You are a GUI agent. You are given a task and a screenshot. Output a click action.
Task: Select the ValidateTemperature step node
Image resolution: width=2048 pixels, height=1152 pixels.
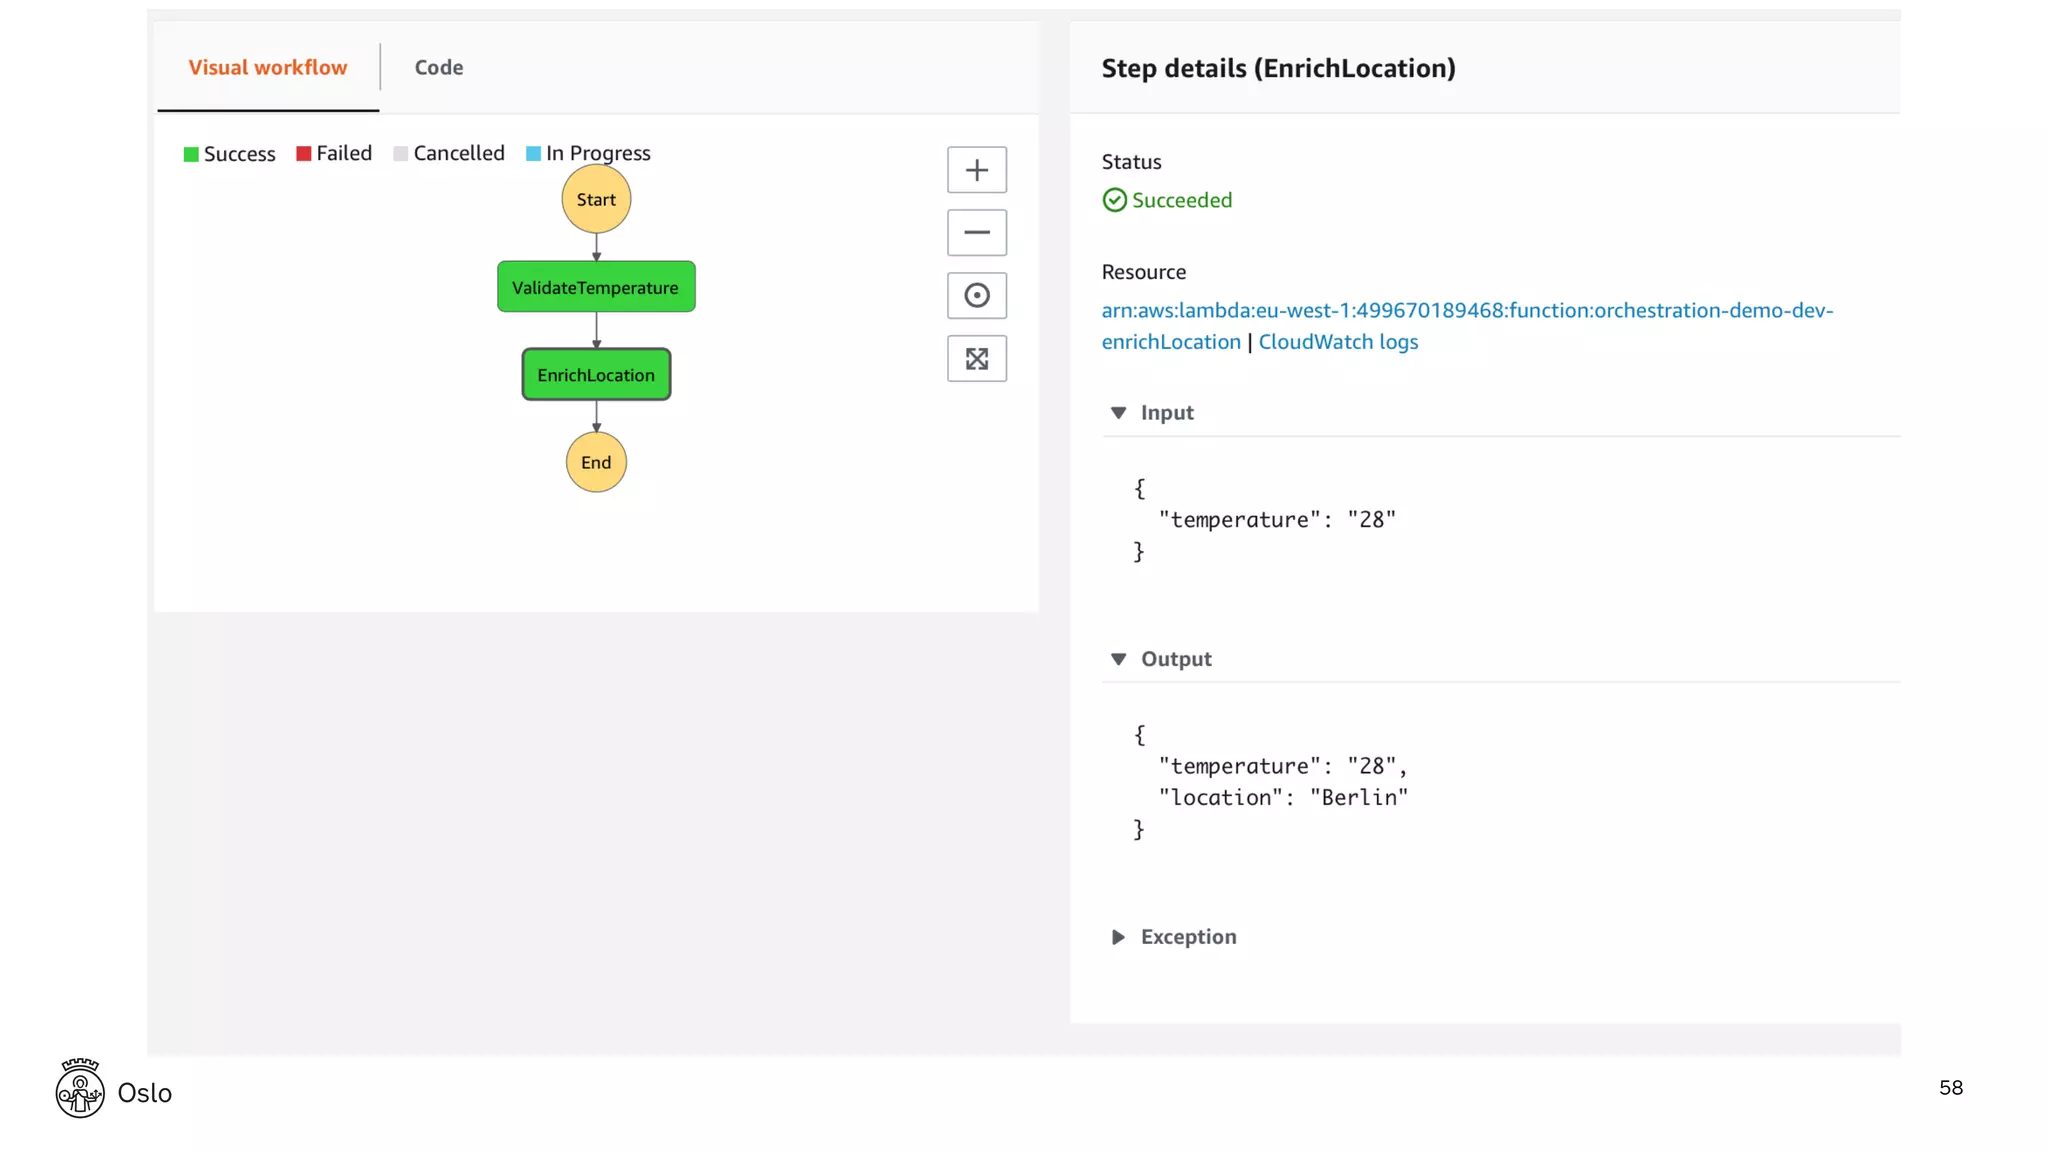click(596, 287)
